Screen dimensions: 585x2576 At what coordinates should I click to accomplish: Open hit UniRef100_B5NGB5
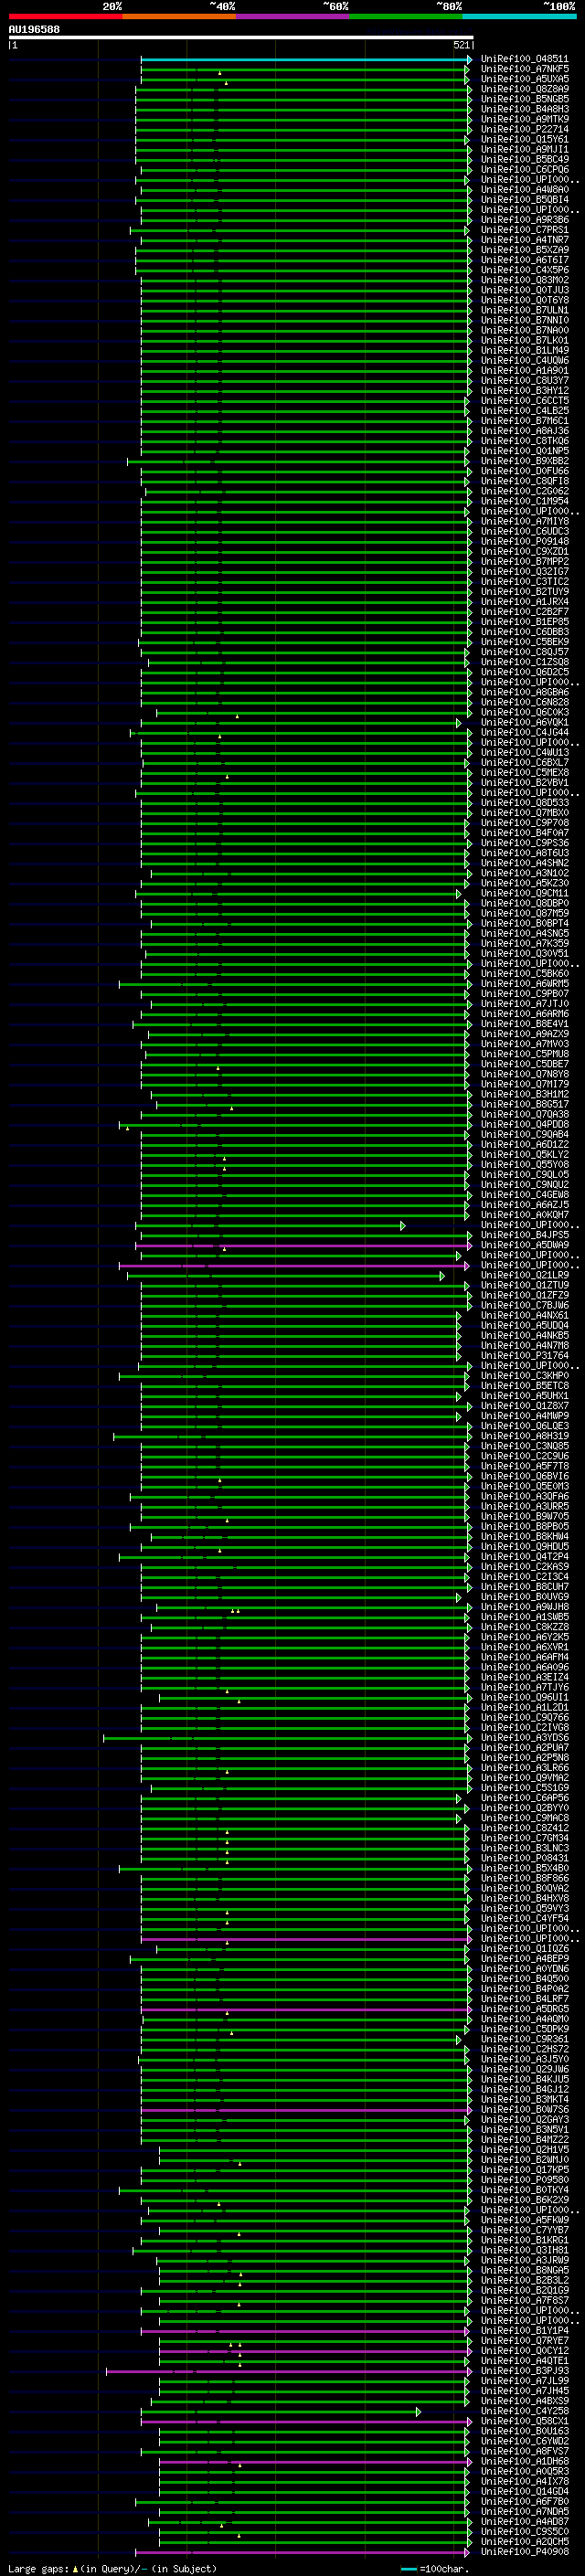525,99
